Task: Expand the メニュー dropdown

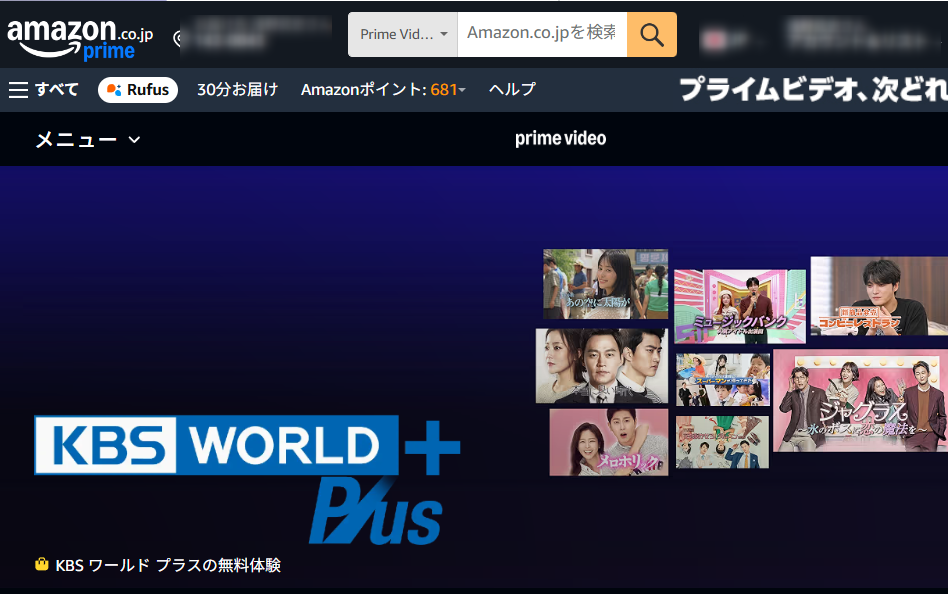Action: click(x=88, y=140)
